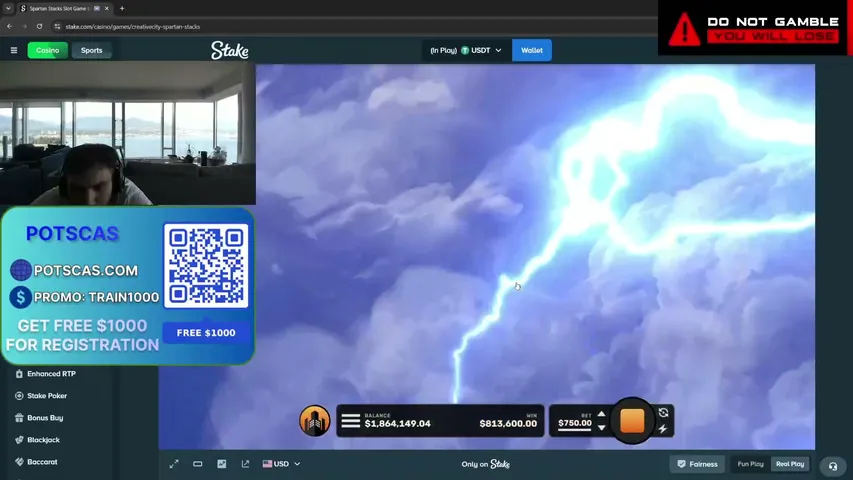Click the Blackjack sidebar icon
This screenshot has height=480, width=853.
pyautogui.click(x=19, y=440)
